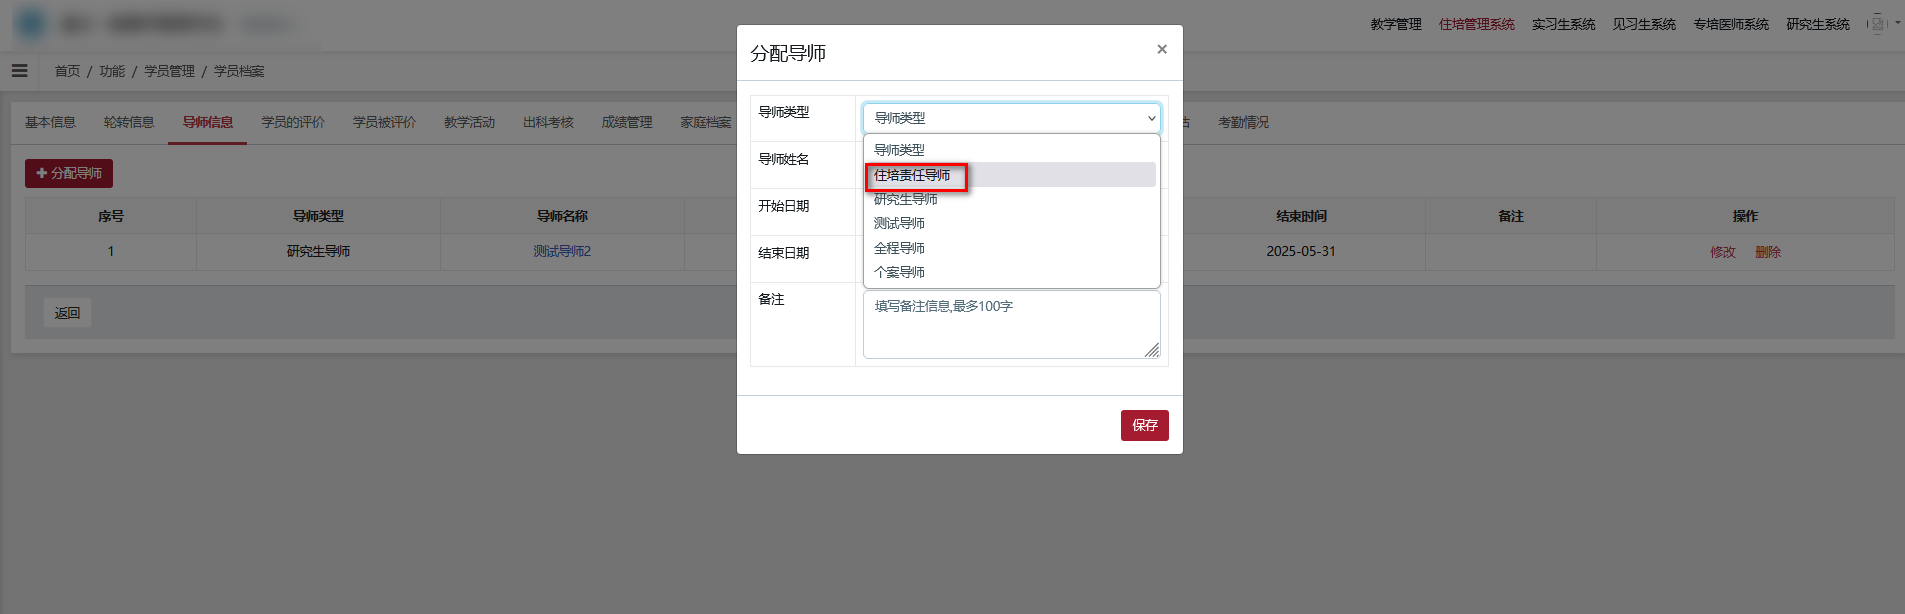Screen dimensions: 1905x614
Task: Select 住培责任导师 option
Action: (1011, 175)
